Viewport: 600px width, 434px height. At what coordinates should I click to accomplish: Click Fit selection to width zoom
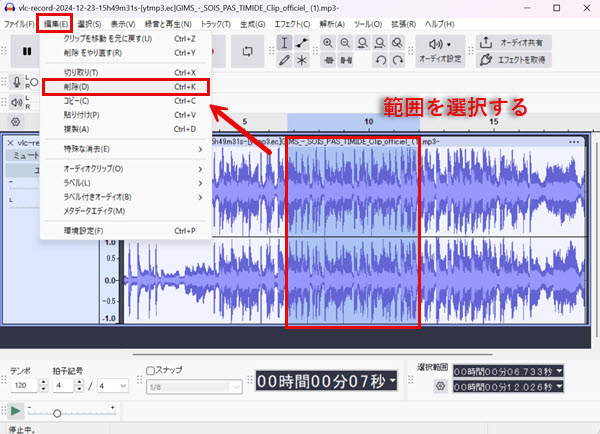click(x=362, y=43)
